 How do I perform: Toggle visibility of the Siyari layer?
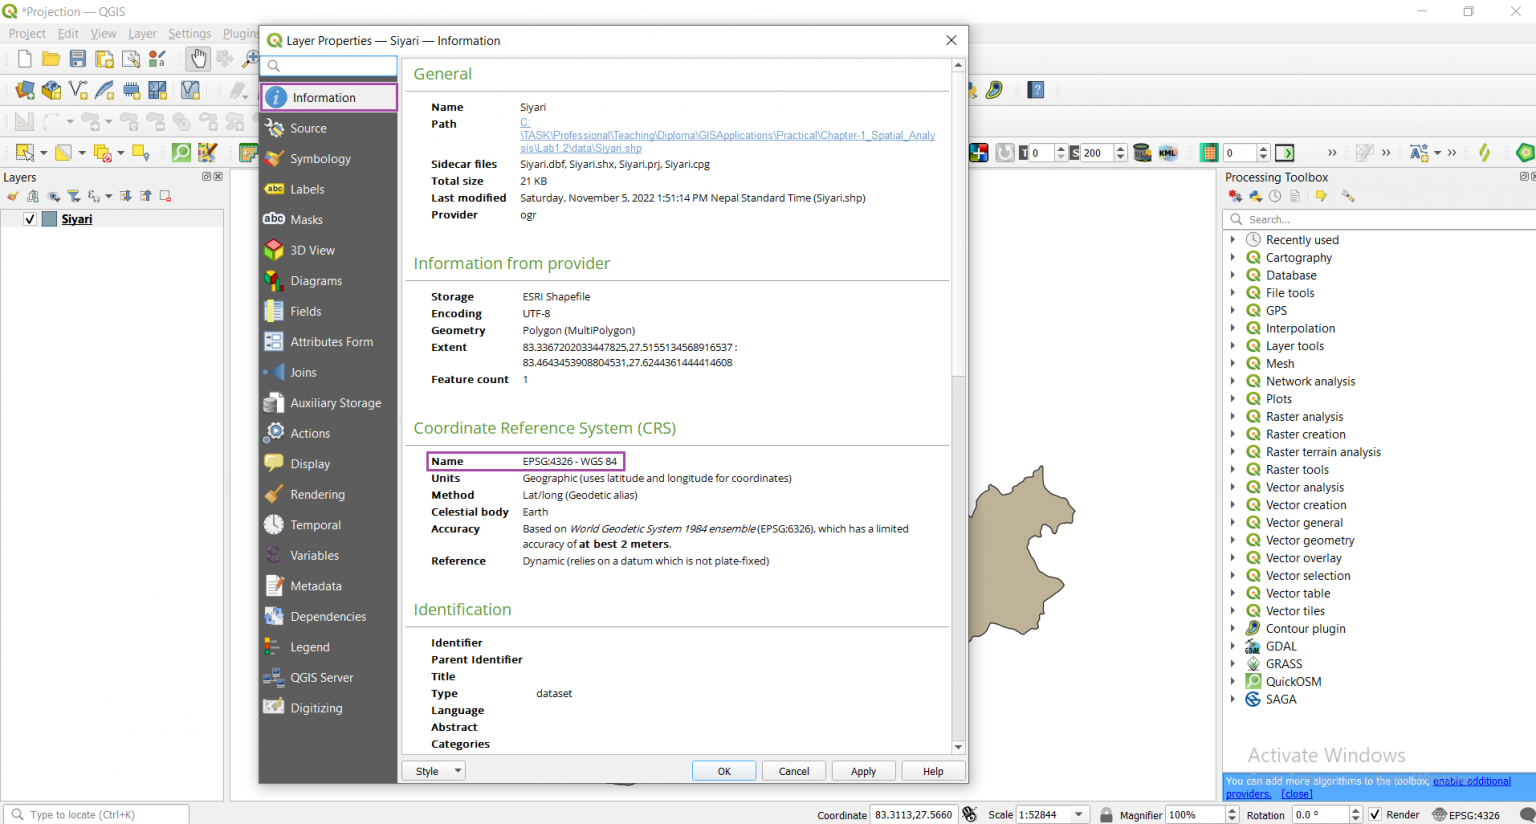(x=29, y=218)
